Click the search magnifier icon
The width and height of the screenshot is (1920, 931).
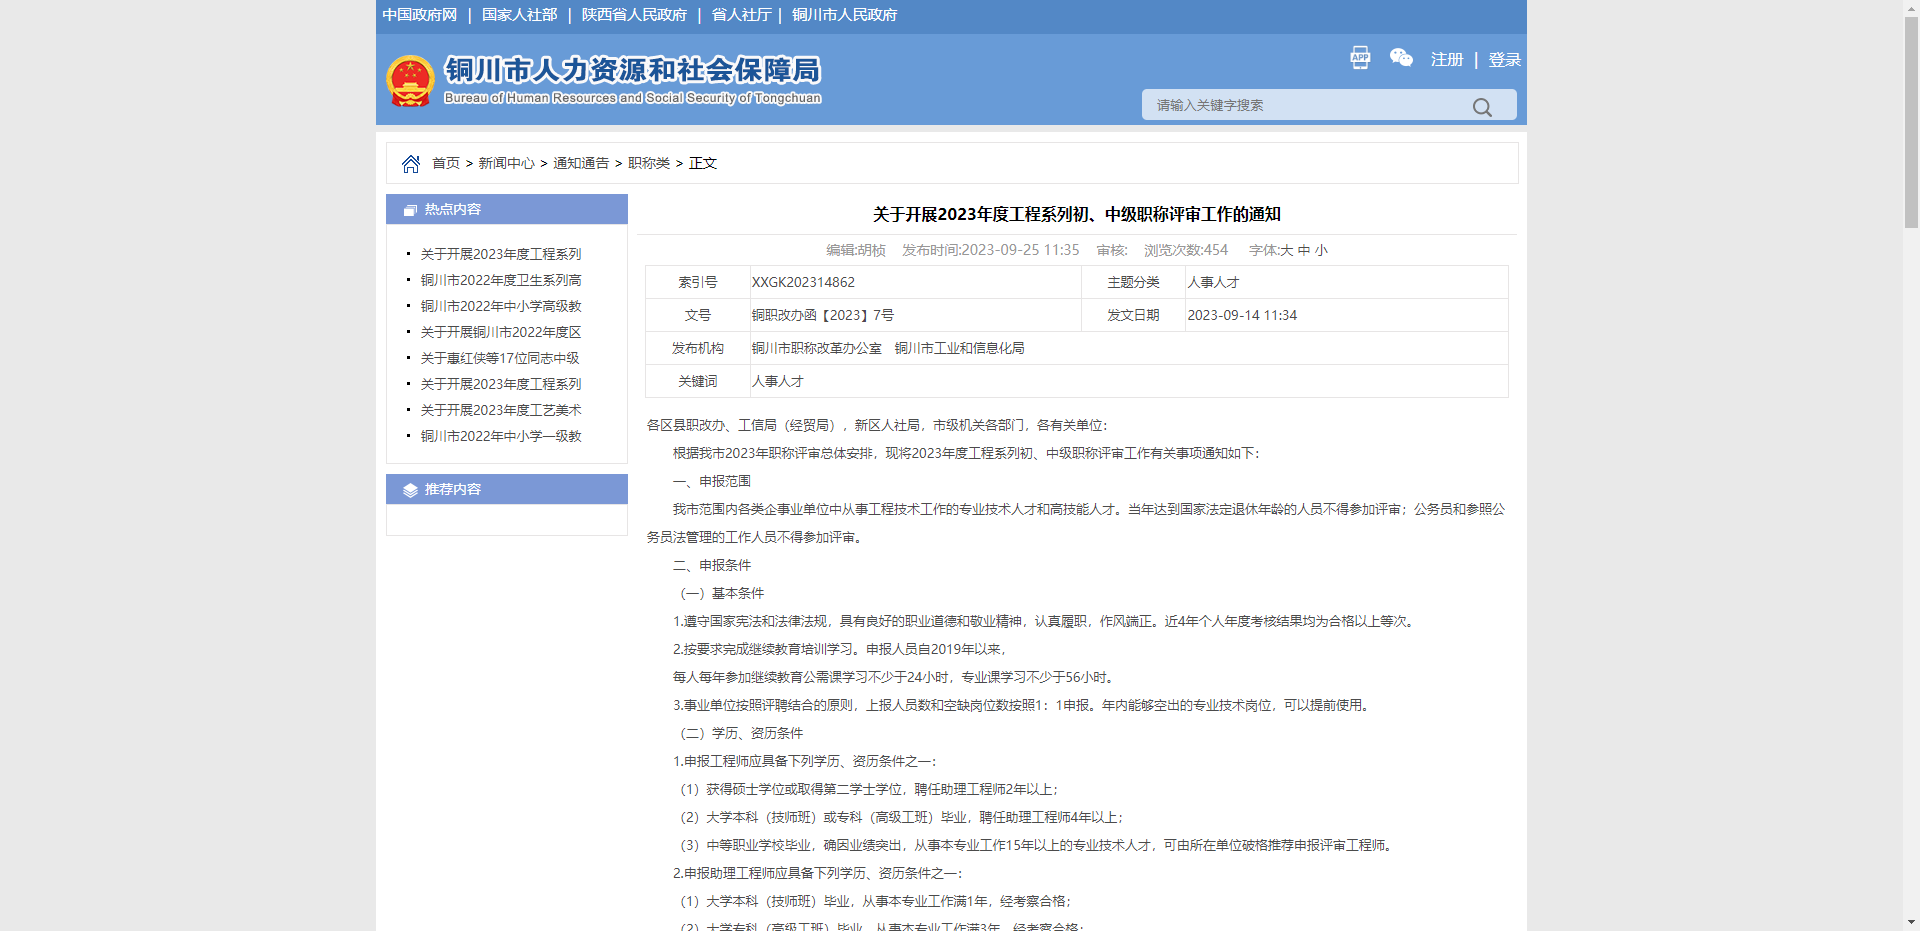point(1482,106)
